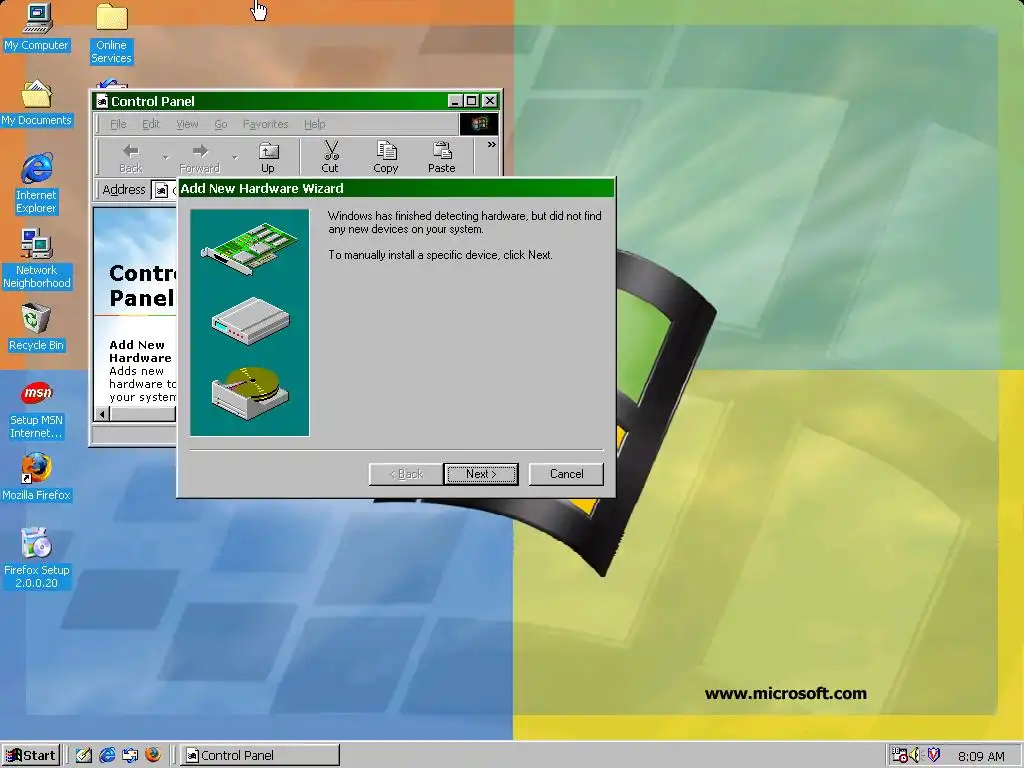
Task: Open the Help menu in Control Panel
Action: (315, 124)
